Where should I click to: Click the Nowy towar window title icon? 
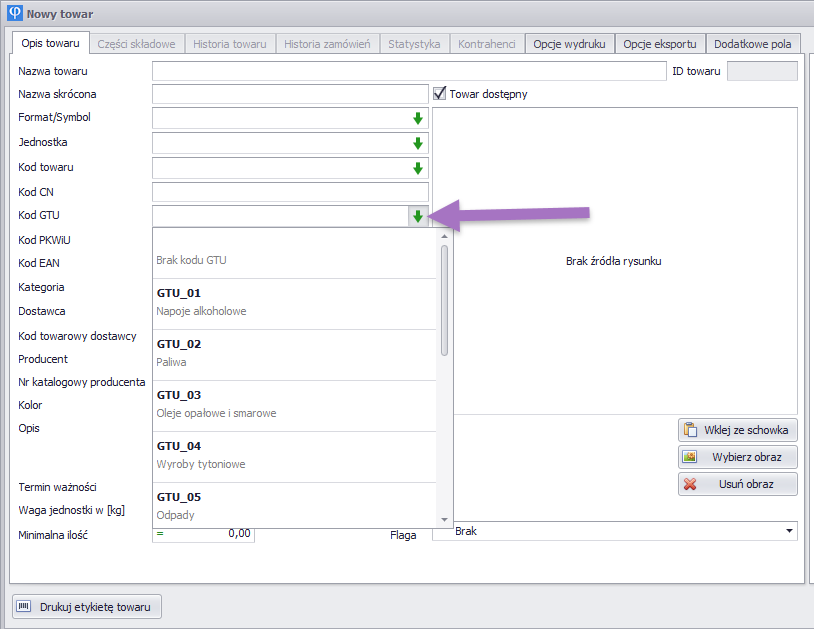[x=13, y=13]
